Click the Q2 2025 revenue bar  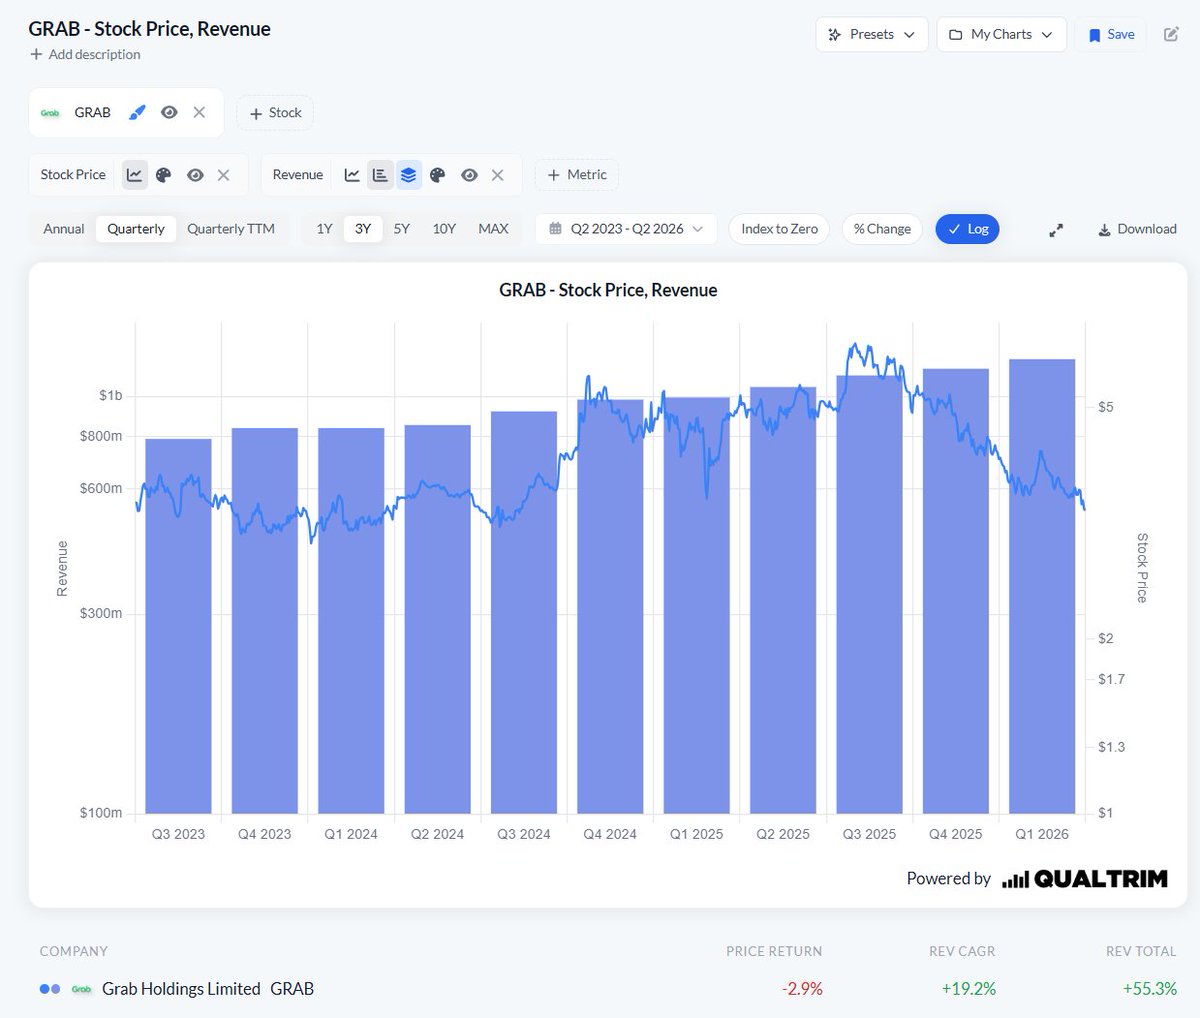point(783,600)
